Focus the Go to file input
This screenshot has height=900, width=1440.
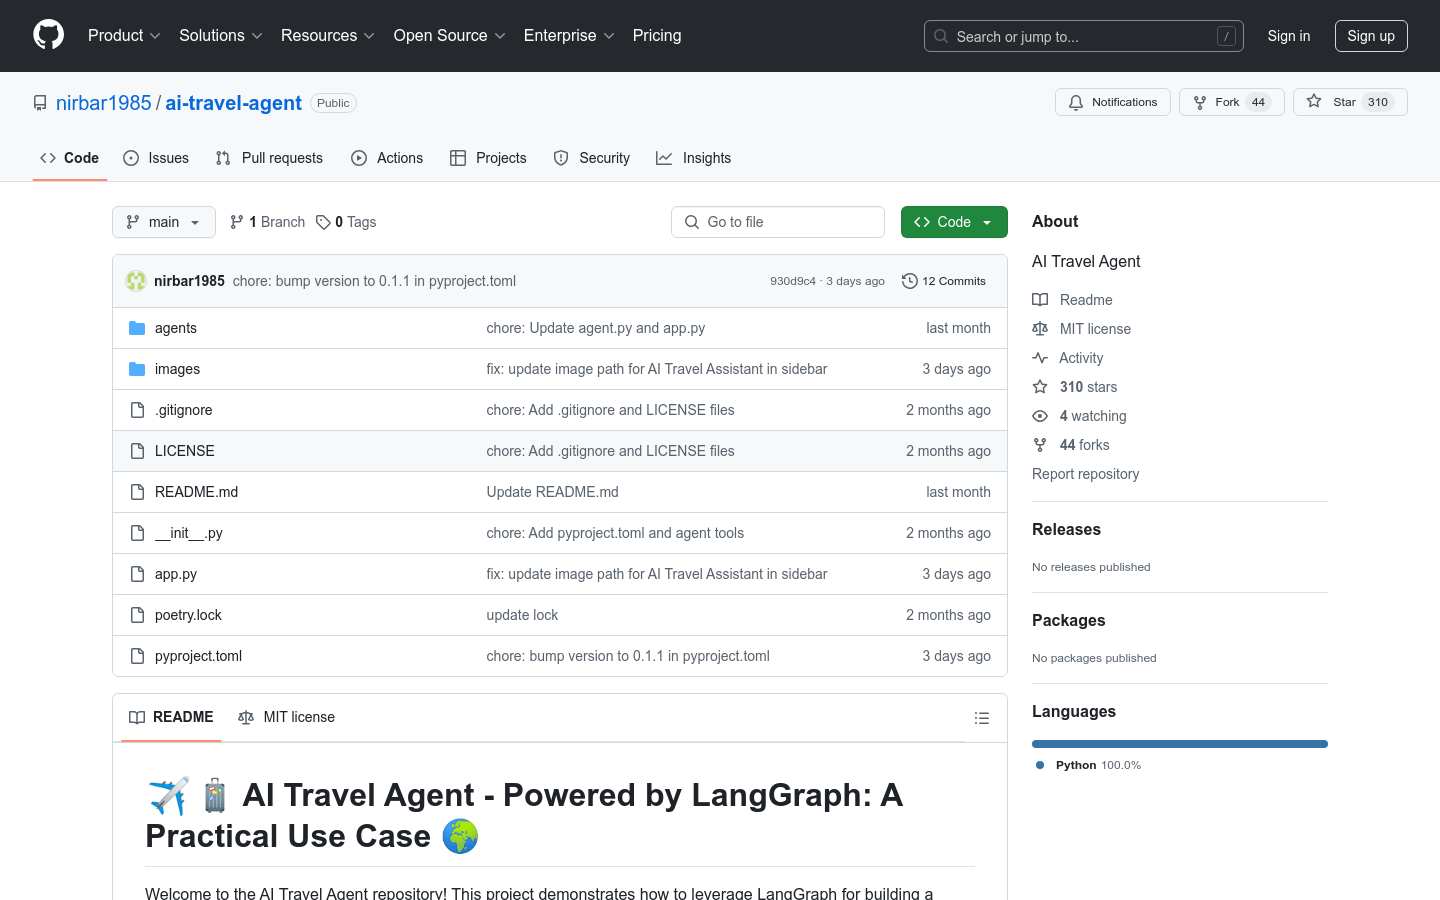(x=778, y=222)
